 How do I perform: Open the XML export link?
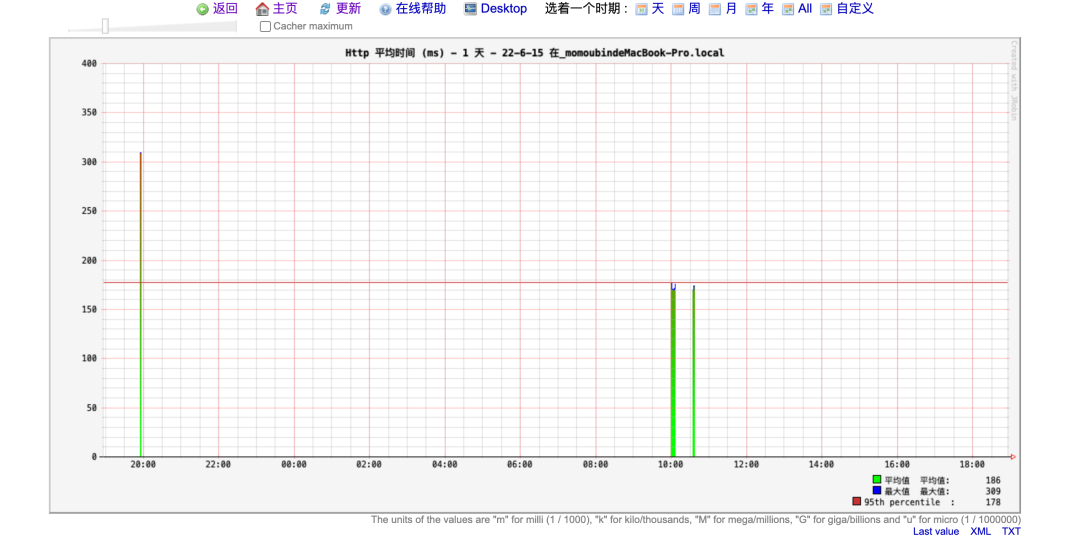[980, 532]
